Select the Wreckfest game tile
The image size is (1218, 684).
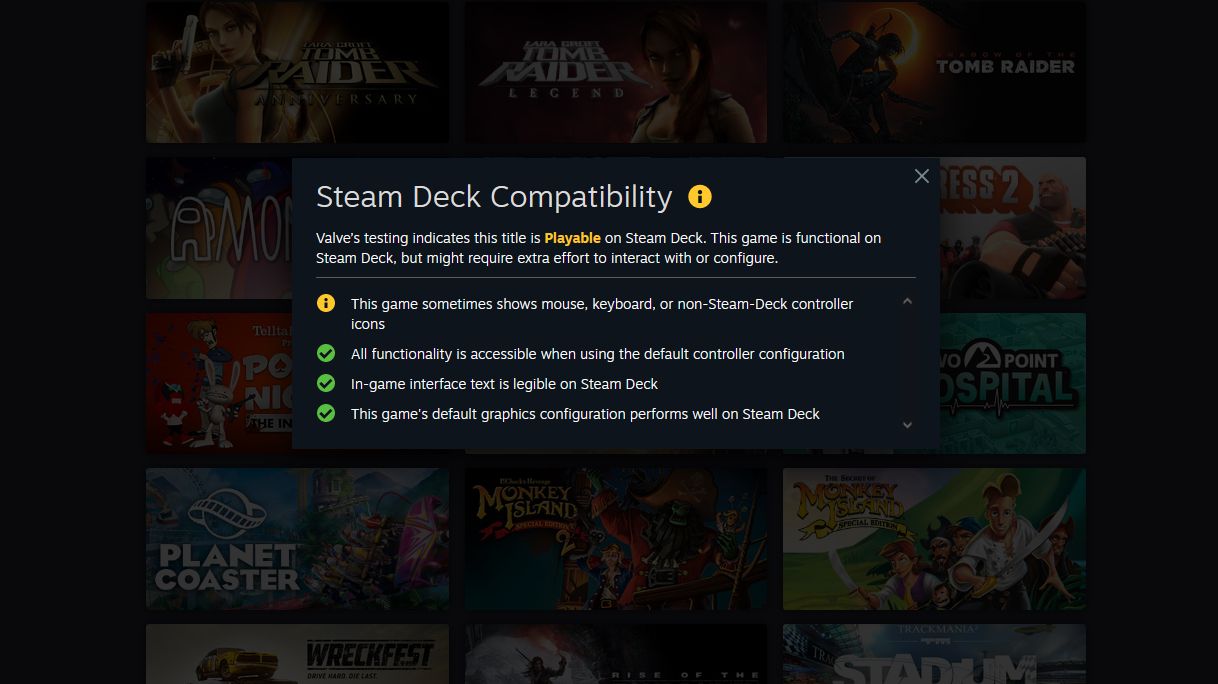297,654
